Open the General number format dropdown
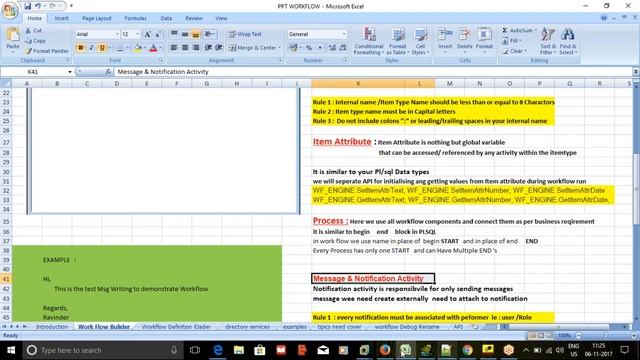The image size is (640, 360). click(344, 34)
